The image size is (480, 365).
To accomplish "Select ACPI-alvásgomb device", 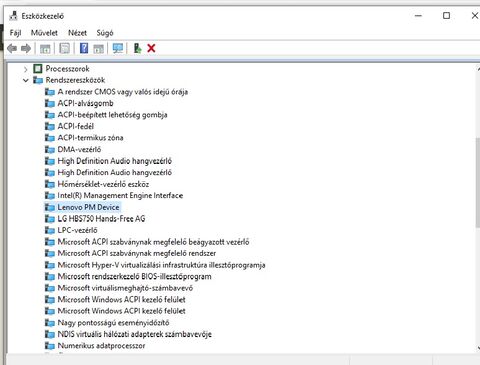I will pyautogui.click(x=85, y=103).
